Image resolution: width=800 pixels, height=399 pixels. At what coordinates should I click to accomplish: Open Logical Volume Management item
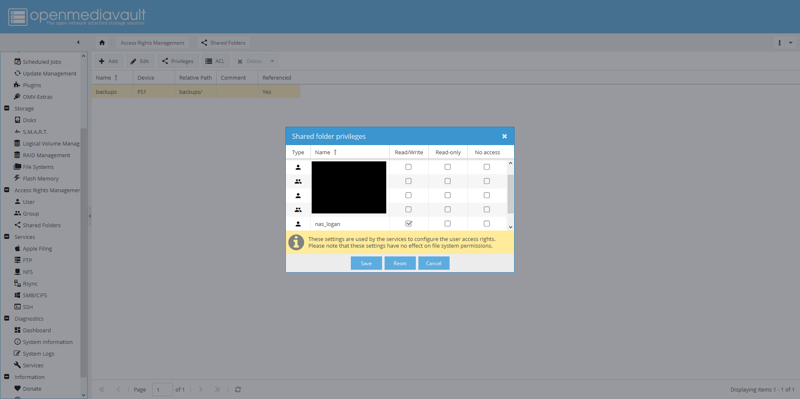[x=47, y=144]
